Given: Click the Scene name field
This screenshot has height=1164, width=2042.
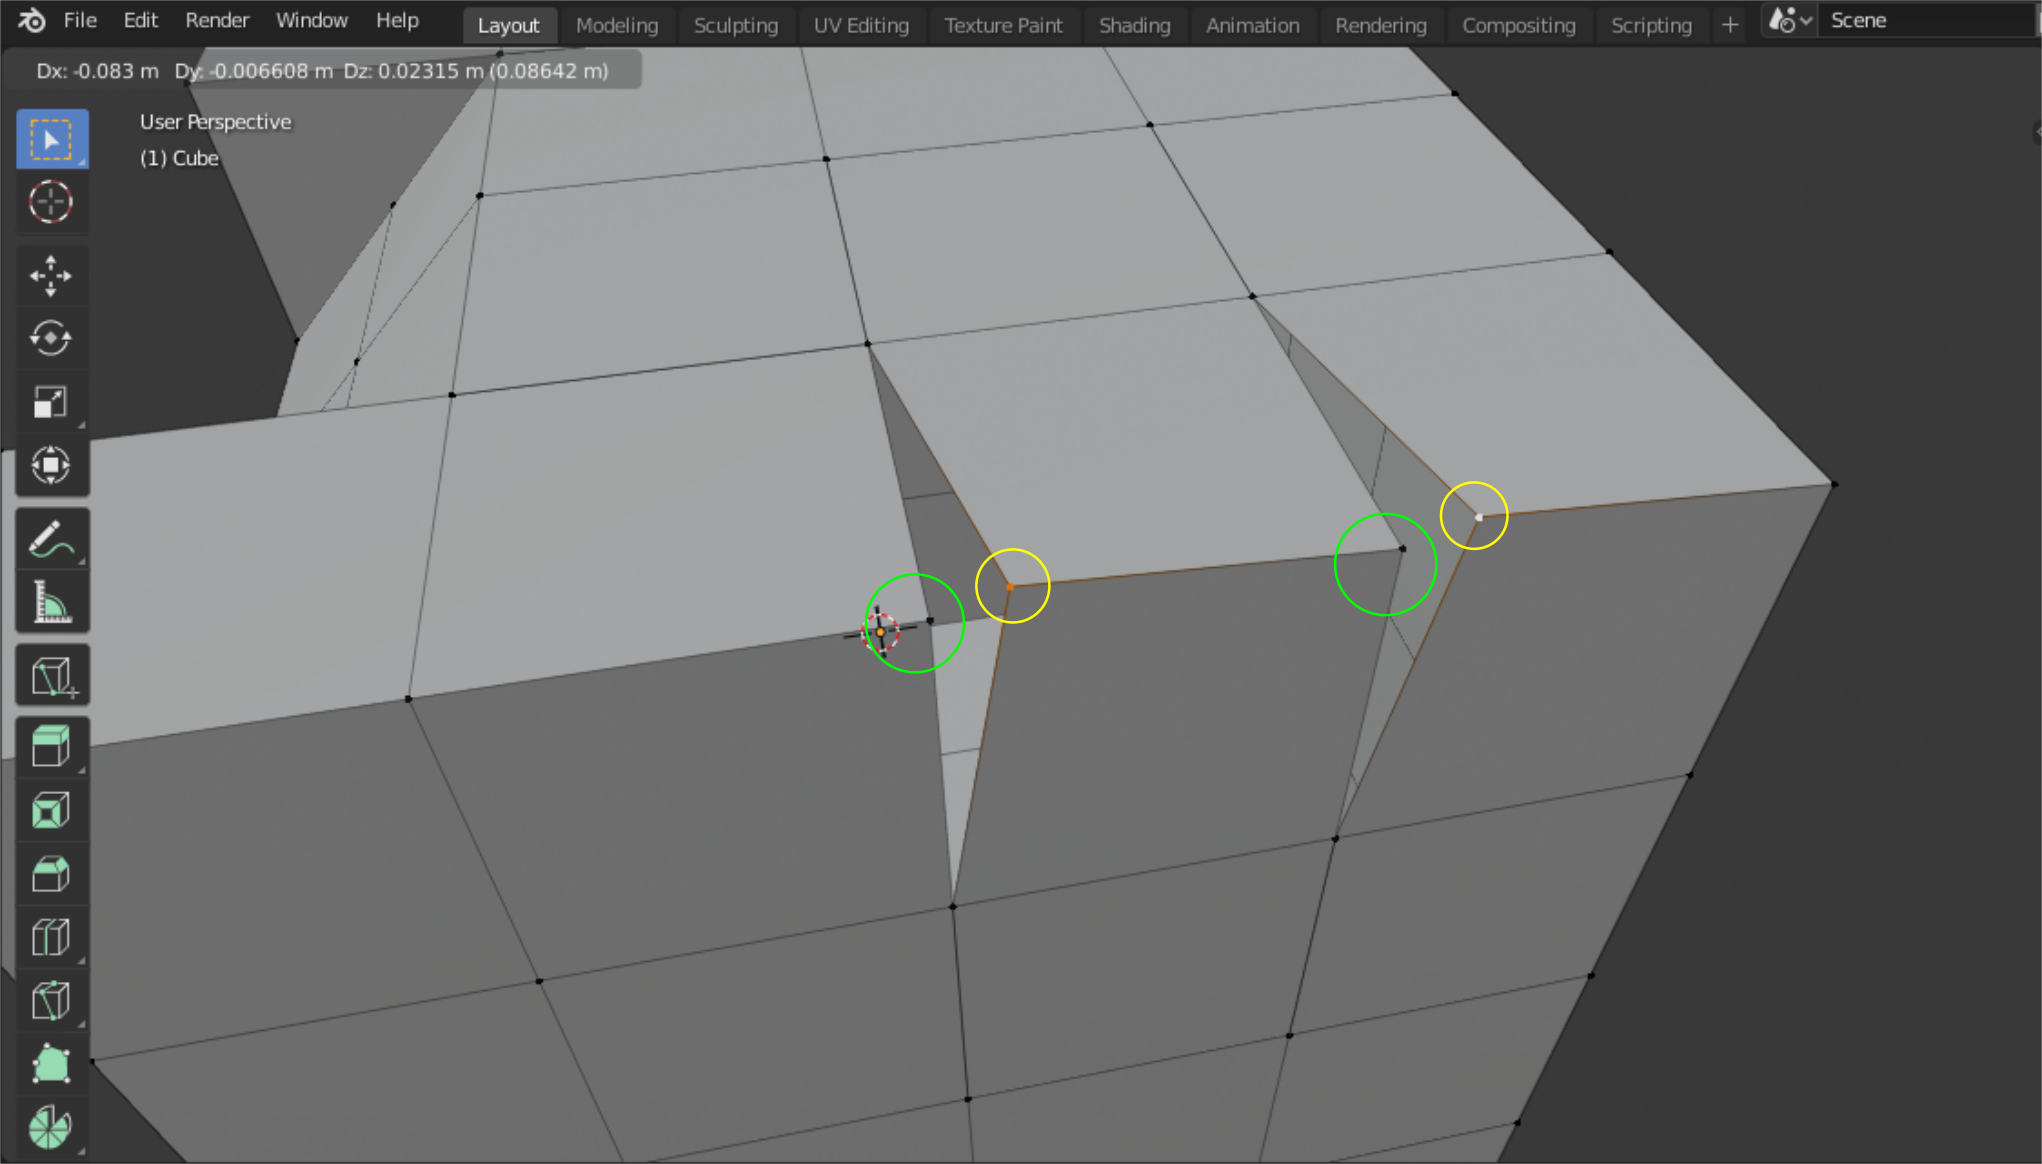Looking at the screenshot, I should (x=1928, y=20).
